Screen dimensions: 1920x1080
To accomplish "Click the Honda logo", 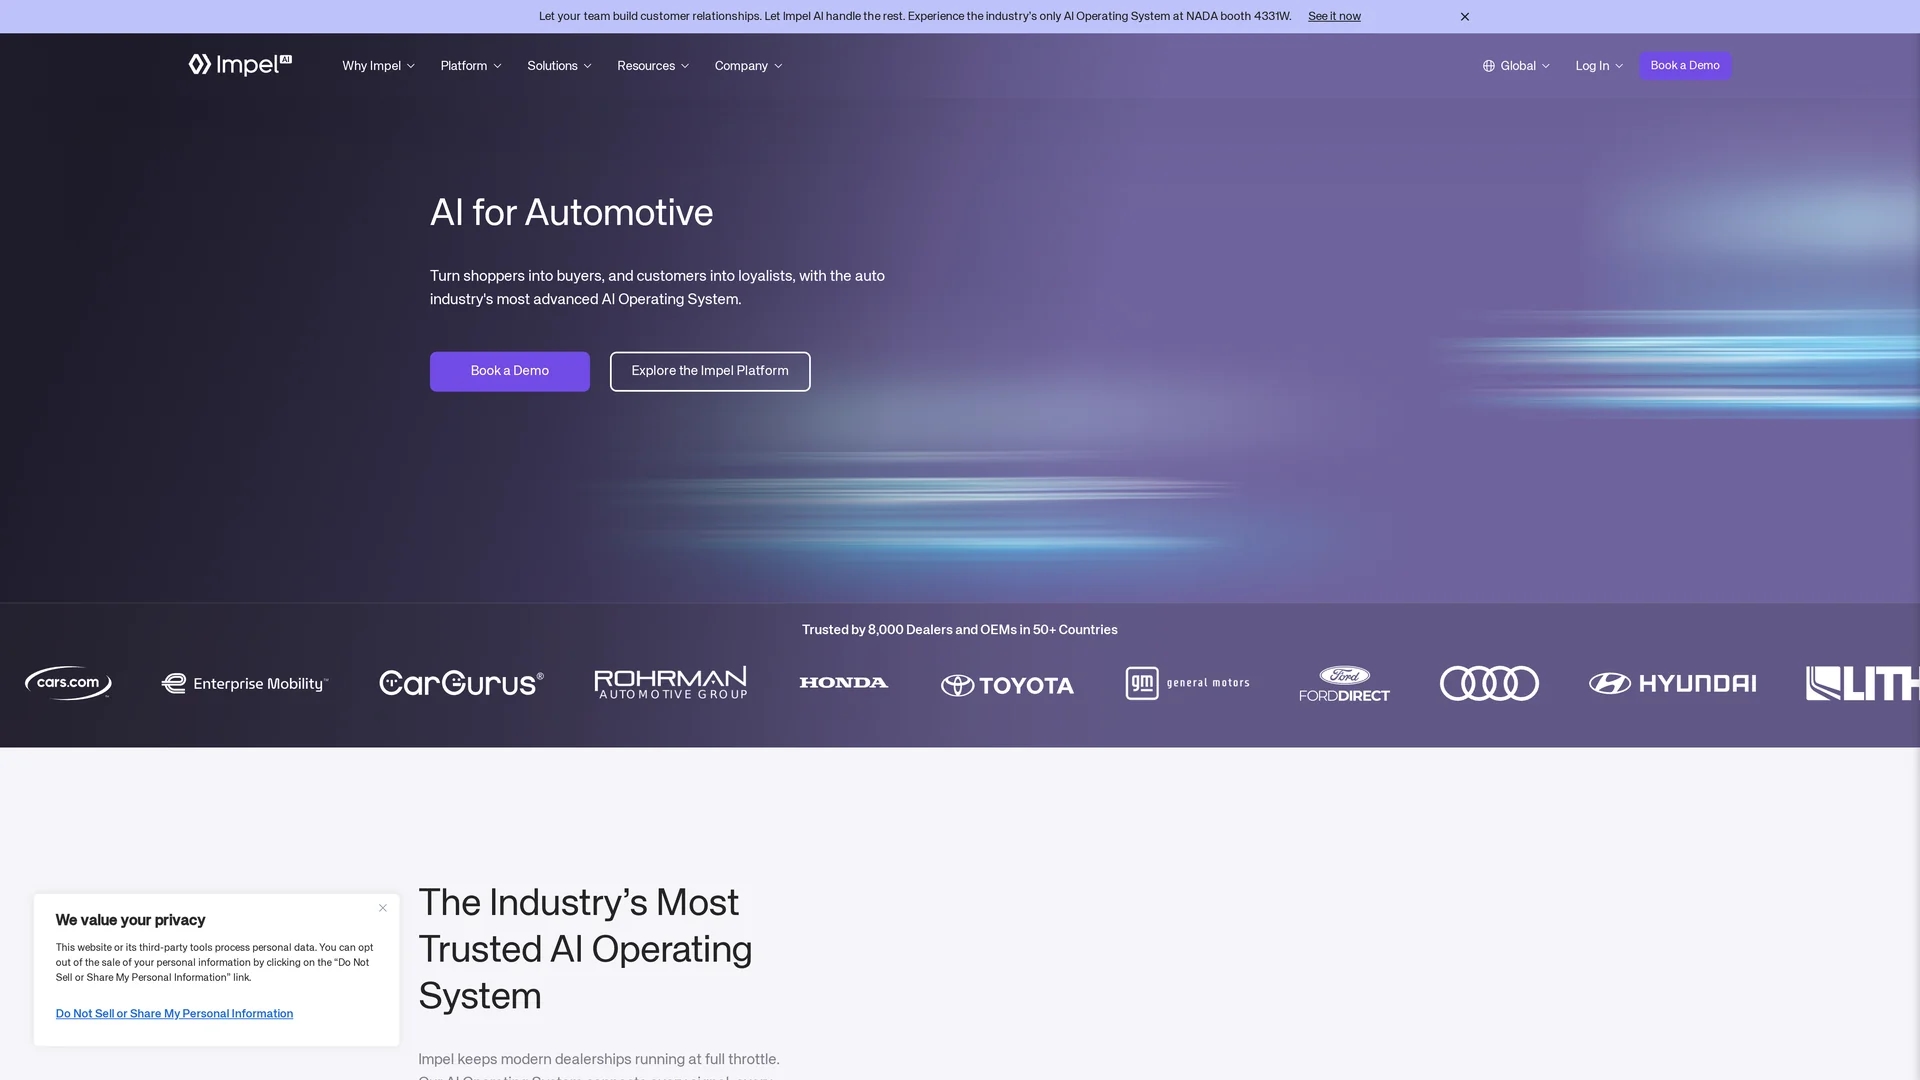I will [844, 683].
